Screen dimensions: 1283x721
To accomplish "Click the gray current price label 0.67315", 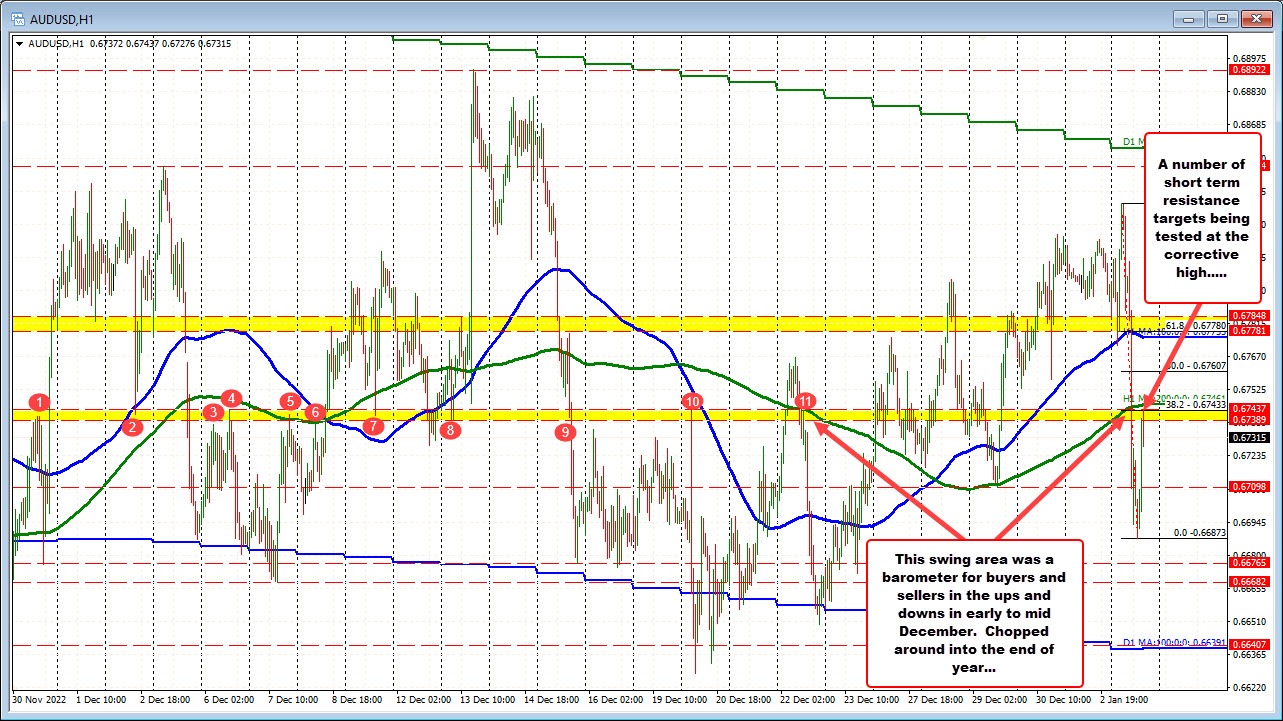I will (x=1247, y=438).
